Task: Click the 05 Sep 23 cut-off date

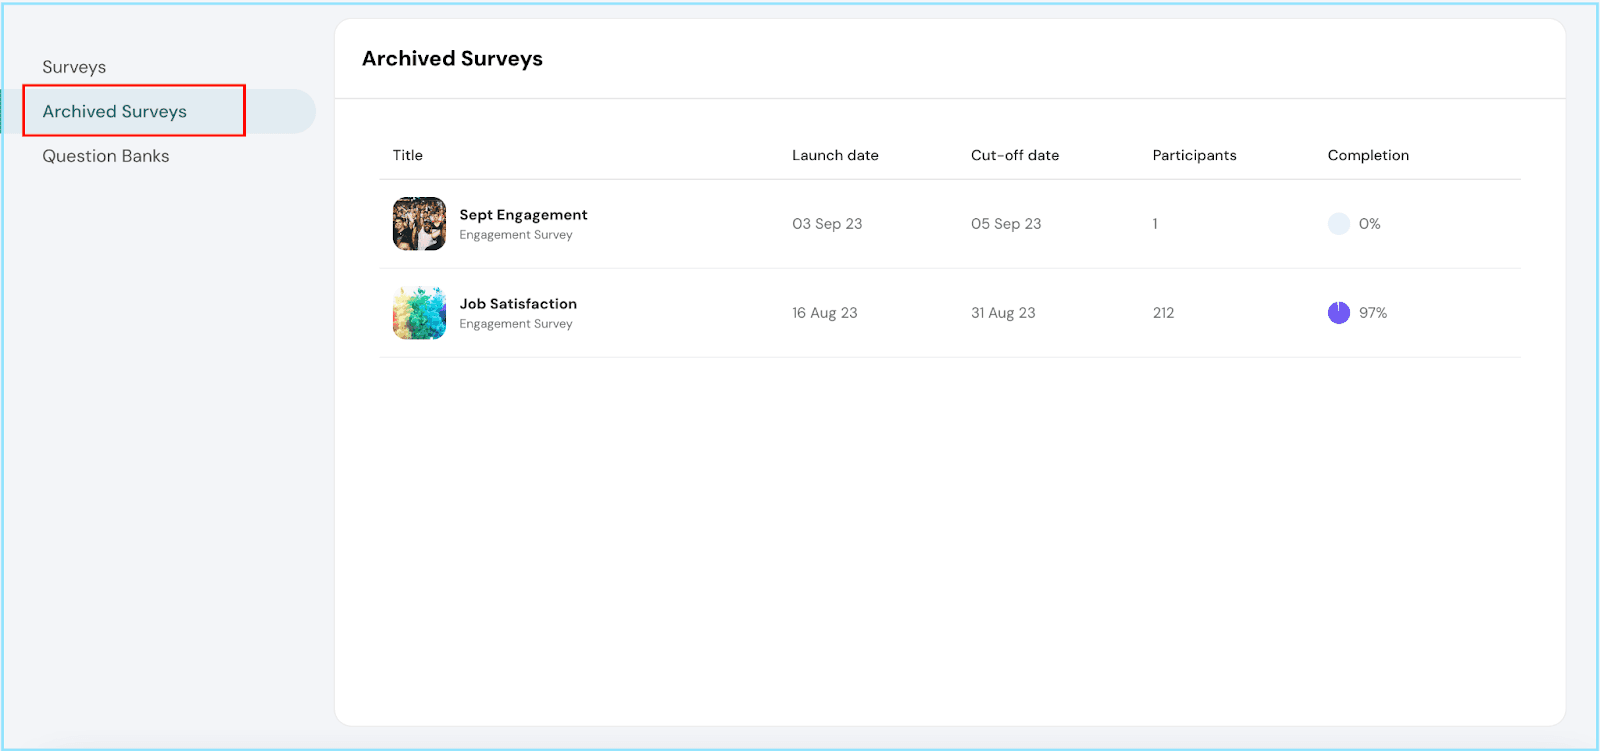Action: tap(1006, 224)
